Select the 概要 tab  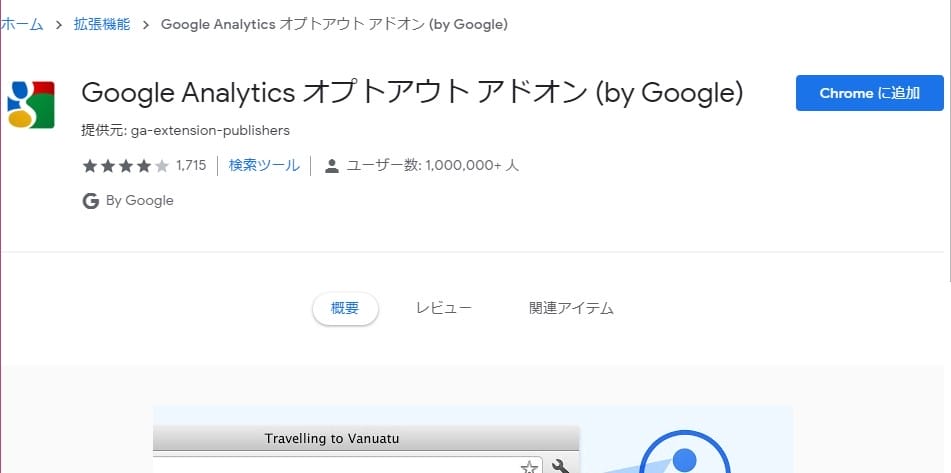[x=345, y=309]
